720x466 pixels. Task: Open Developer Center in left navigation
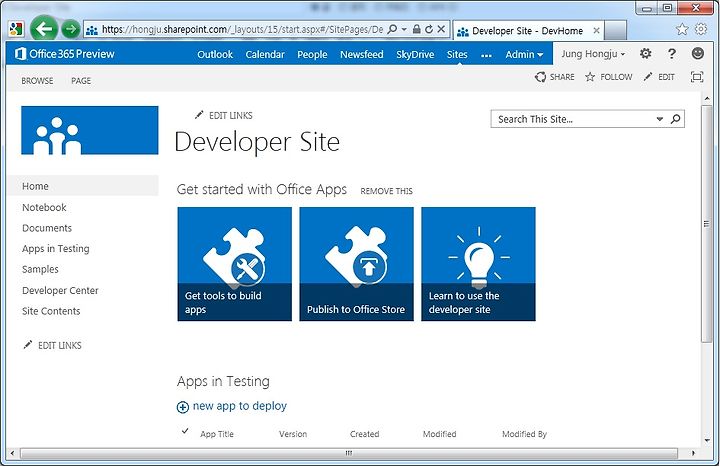[60, 291]
